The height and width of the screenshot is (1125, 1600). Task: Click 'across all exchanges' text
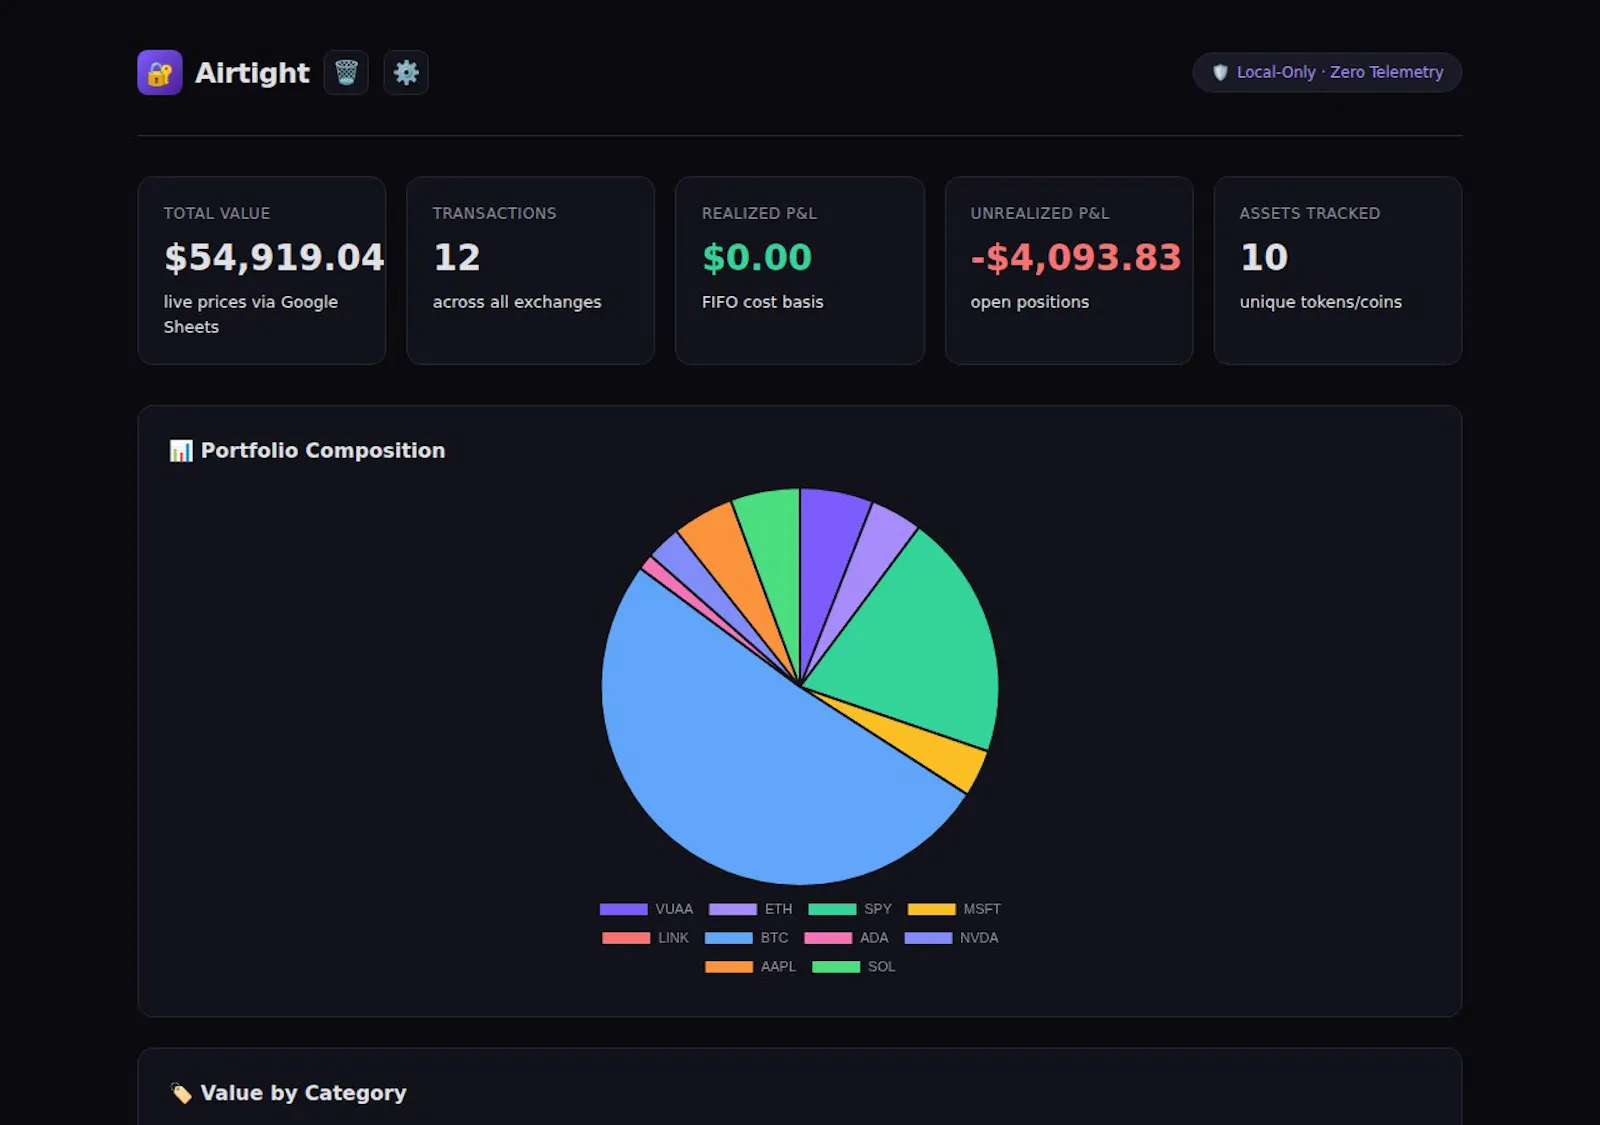point(517,302)
